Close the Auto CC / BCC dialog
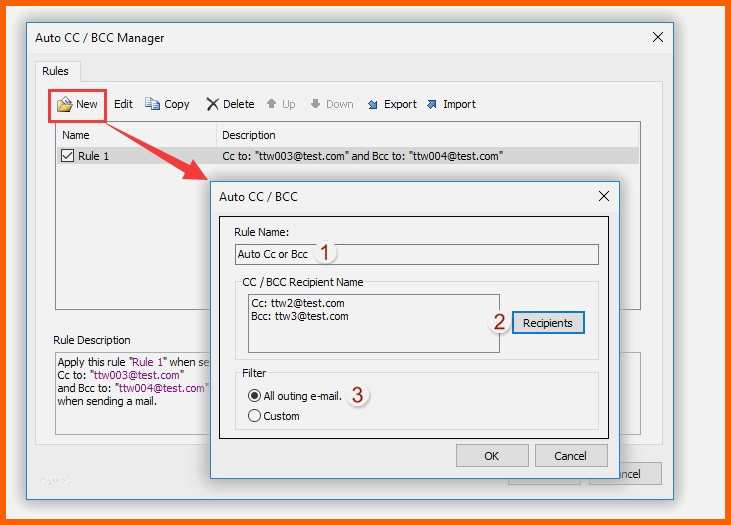Image resolution: width=731 pixels, height=525 pixels. (604, 196)
